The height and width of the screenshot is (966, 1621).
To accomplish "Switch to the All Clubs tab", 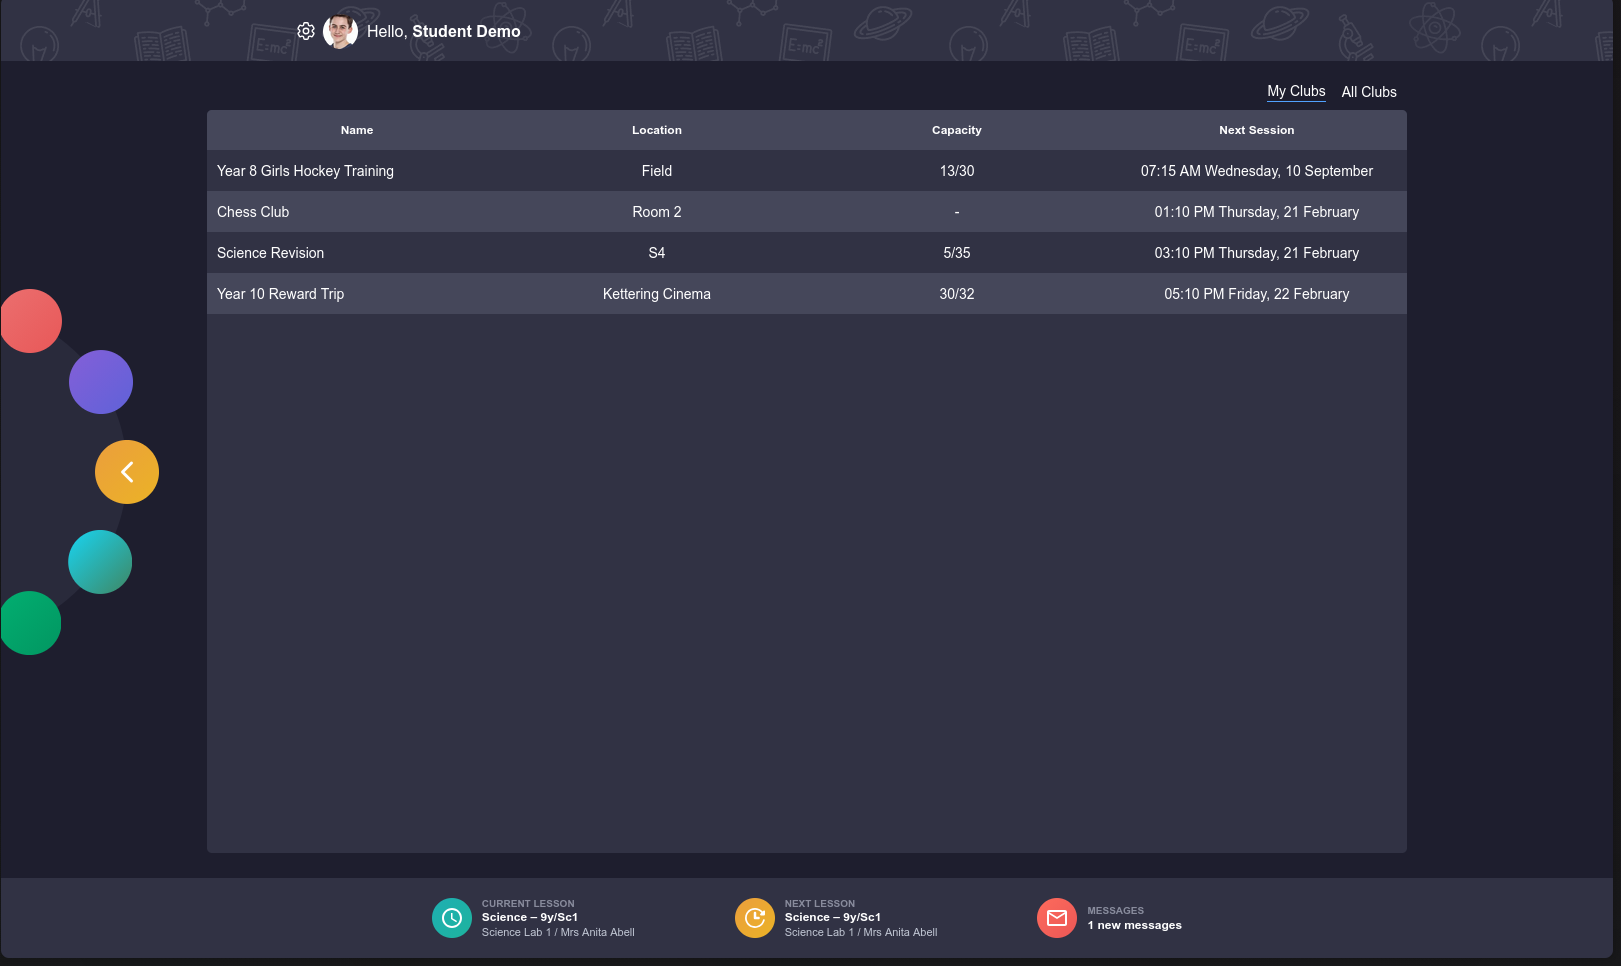I will tap(1369, 92).
